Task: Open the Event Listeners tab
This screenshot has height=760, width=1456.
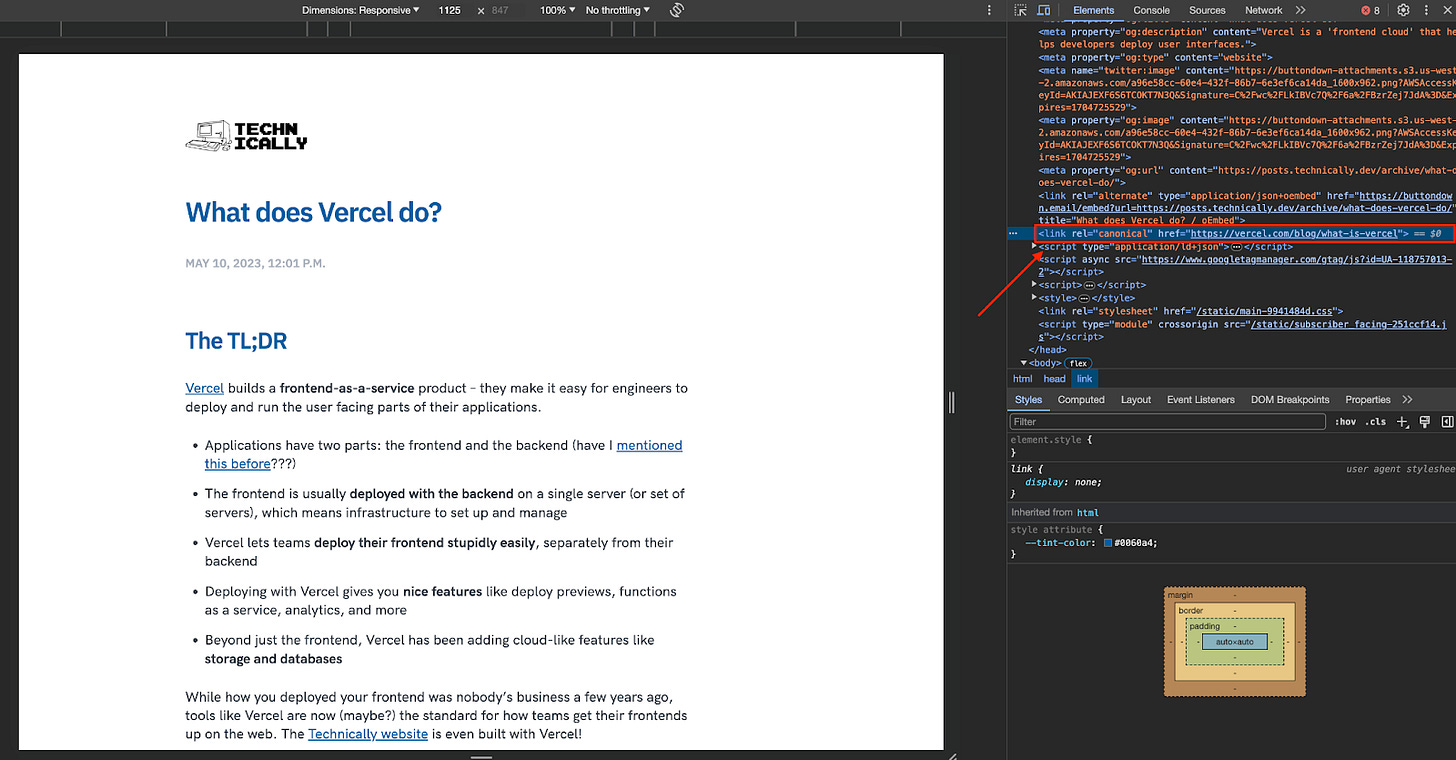Action: [x=1201, y=399]
